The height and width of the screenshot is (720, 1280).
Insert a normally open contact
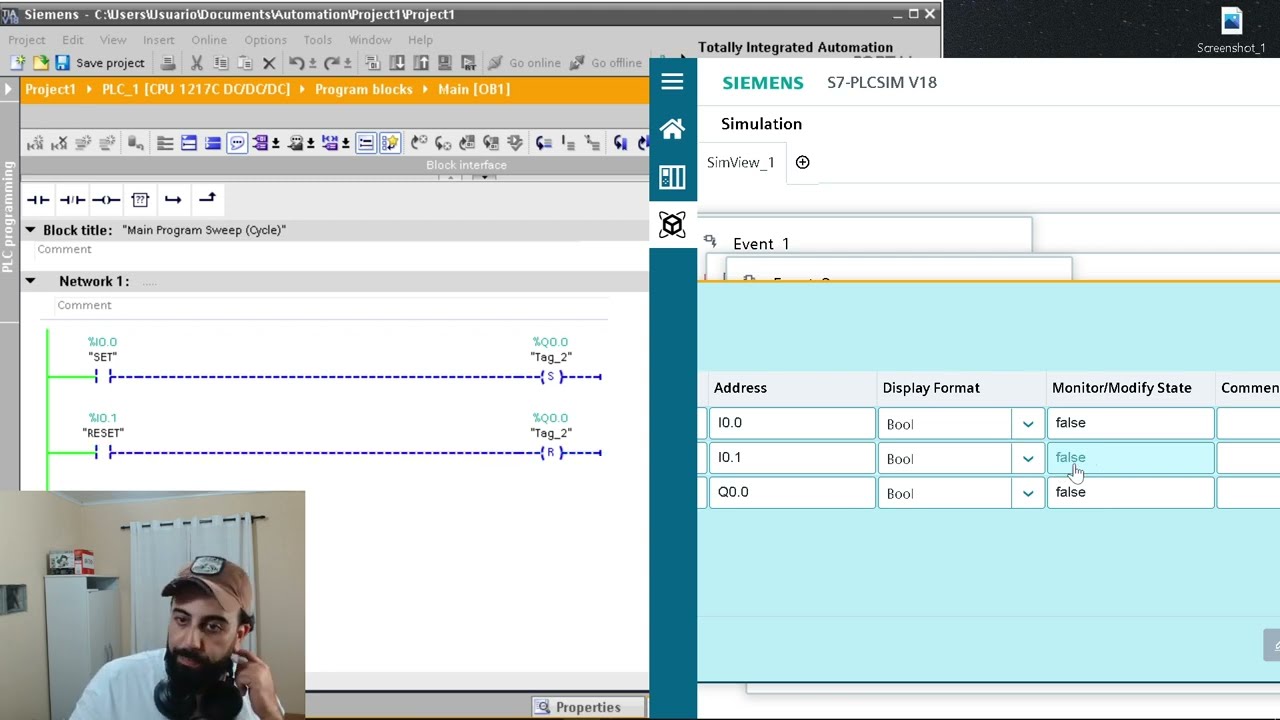(x=38, y=200)
